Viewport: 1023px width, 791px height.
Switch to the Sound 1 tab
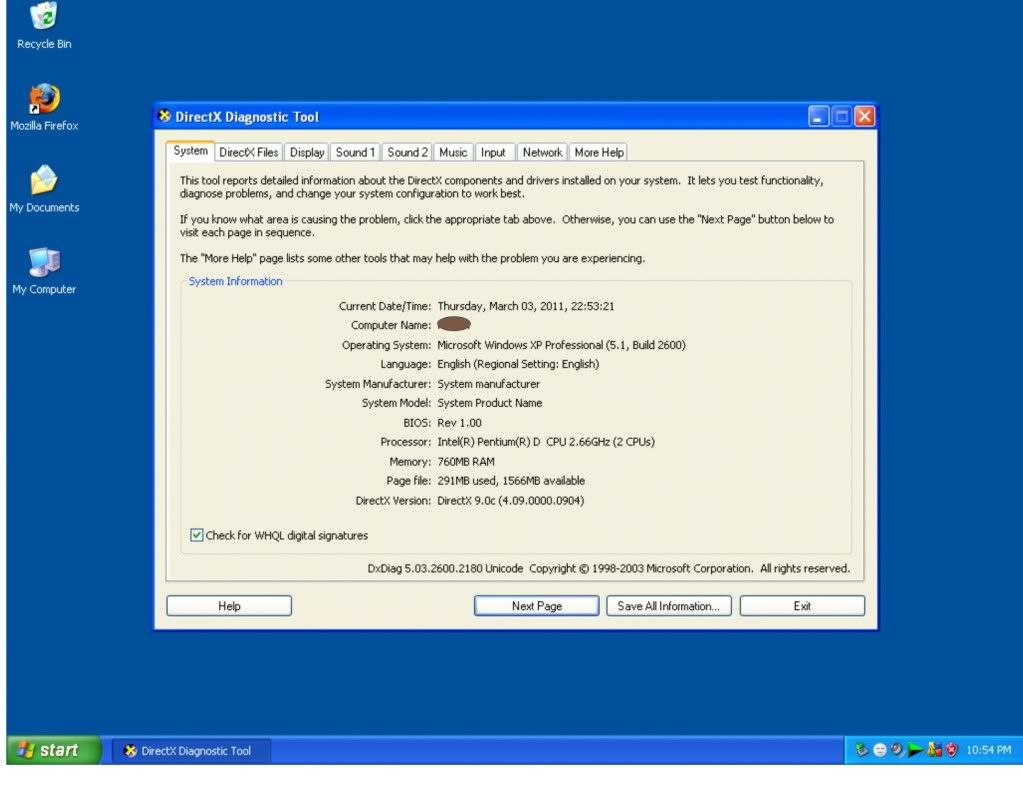(355, 152)
